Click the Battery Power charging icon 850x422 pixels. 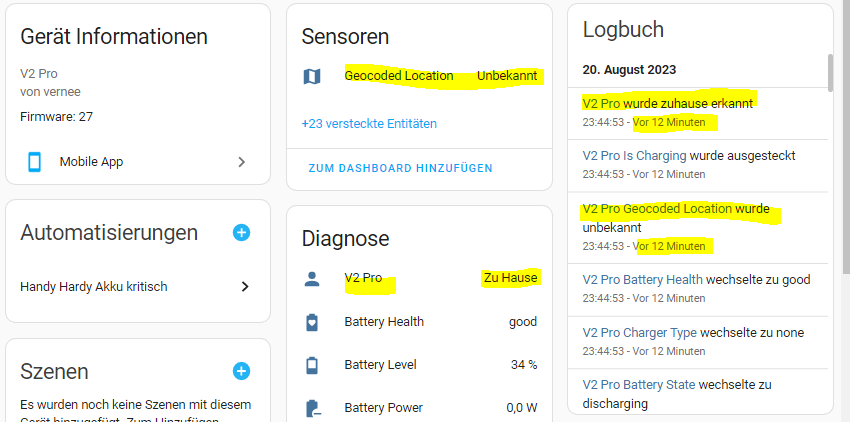coord(313,408)
